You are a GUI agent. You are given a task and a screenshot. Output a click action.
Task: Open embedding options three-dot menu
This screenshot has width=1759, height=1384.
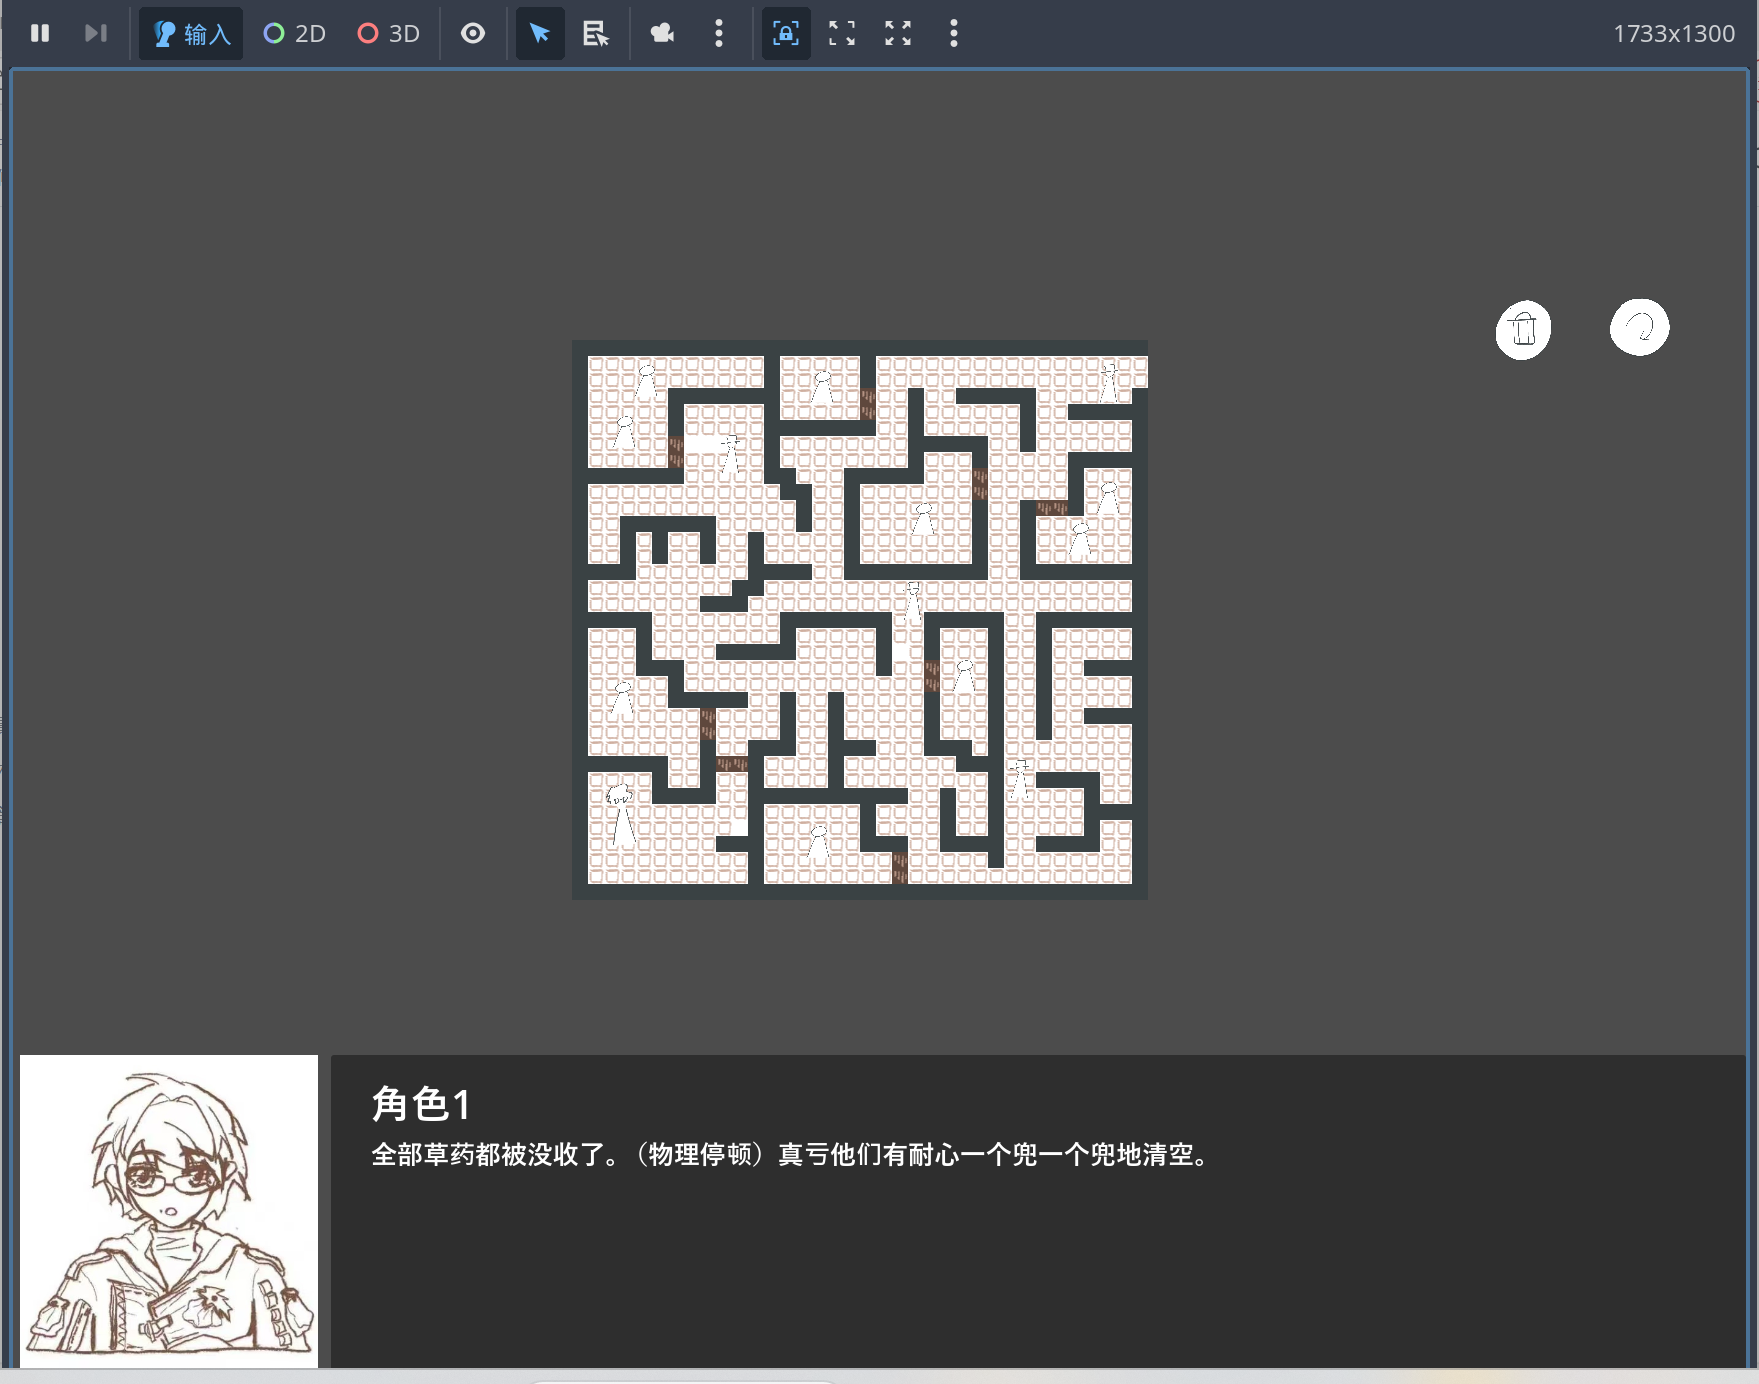click(953, 33)
